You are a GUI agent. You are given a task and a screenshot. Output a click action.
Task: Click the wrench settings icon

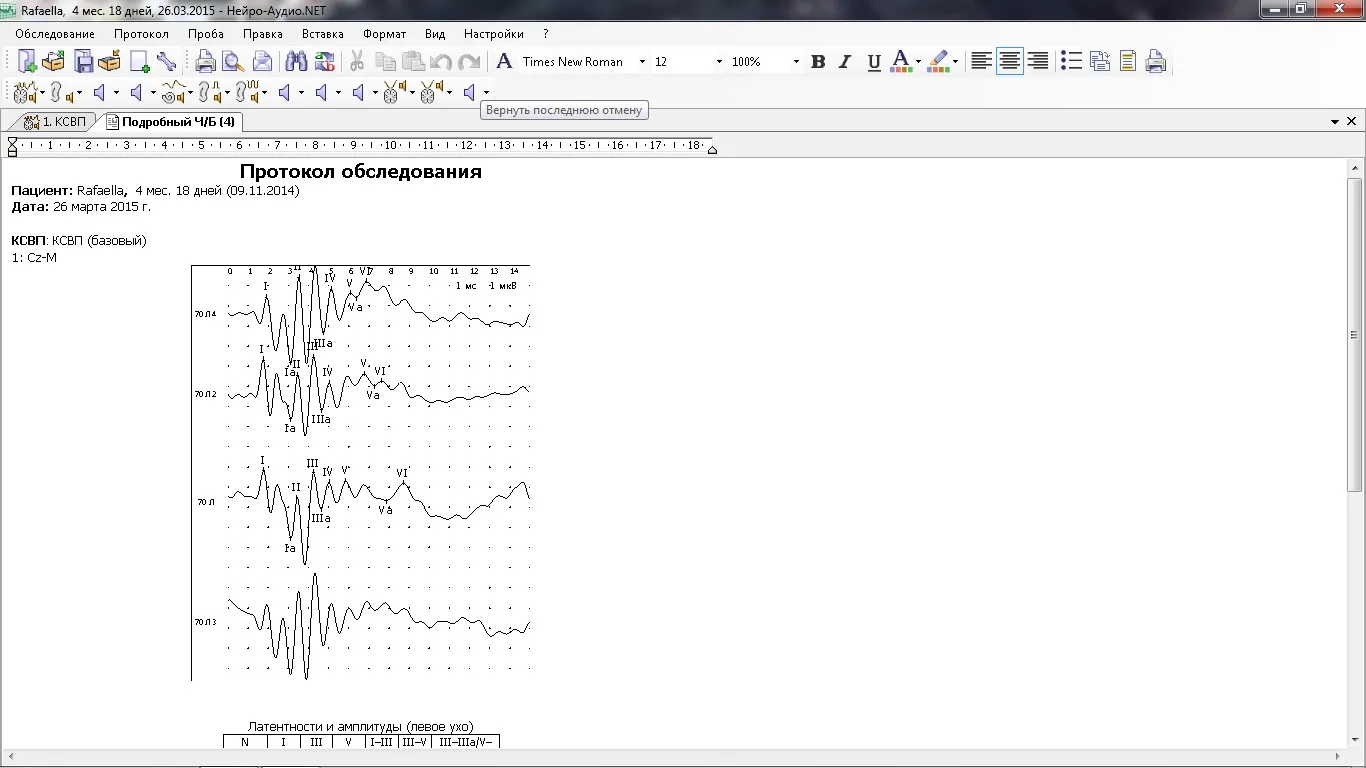point(166,62)
